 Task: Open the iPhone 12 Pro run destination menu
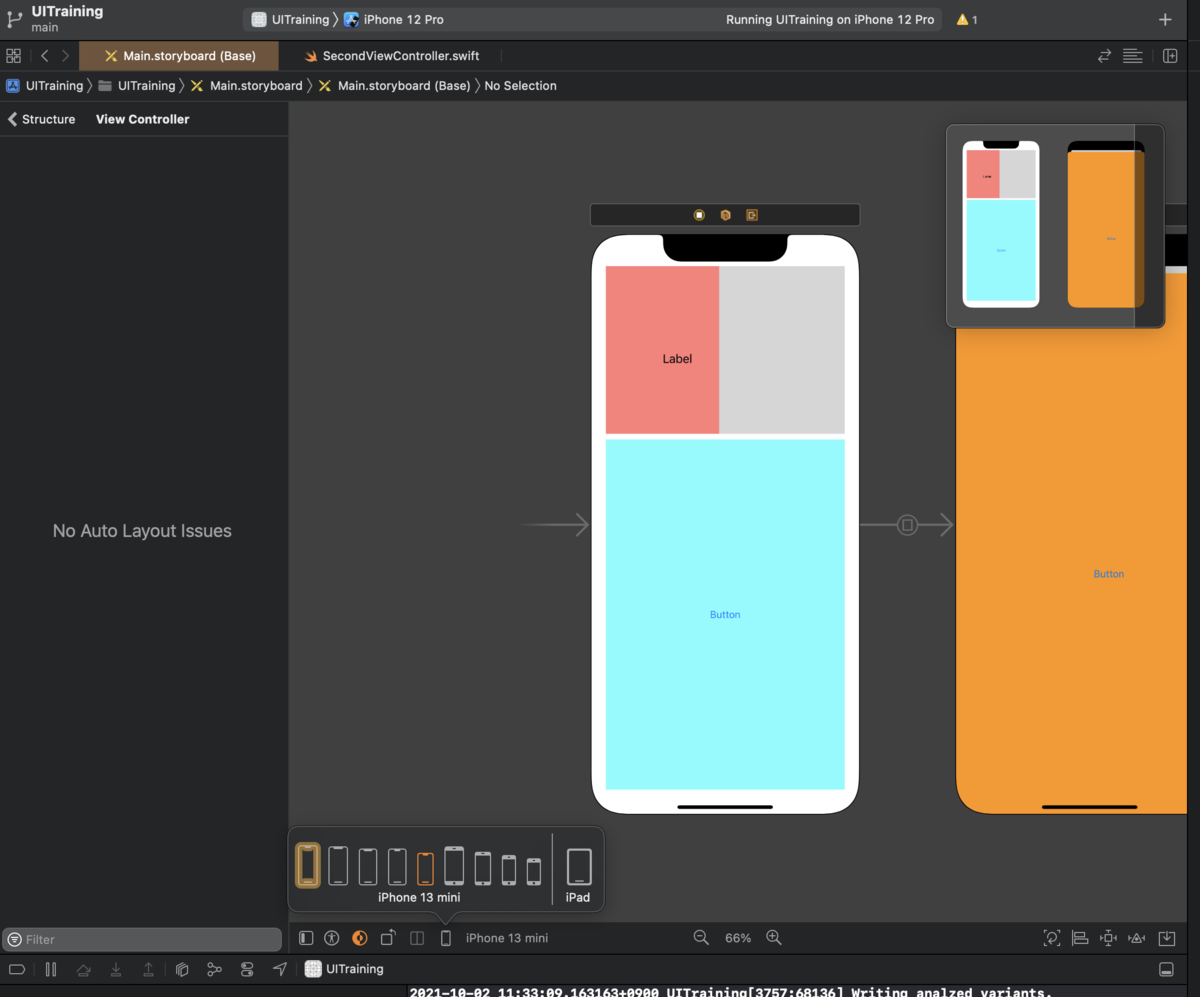point(394,20)
